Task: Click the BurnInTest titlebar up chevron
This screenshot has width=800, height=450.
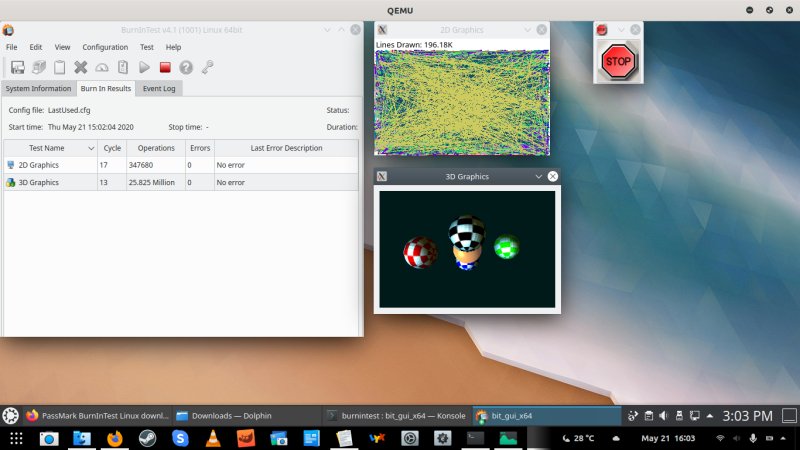Action: click(341, 30)
